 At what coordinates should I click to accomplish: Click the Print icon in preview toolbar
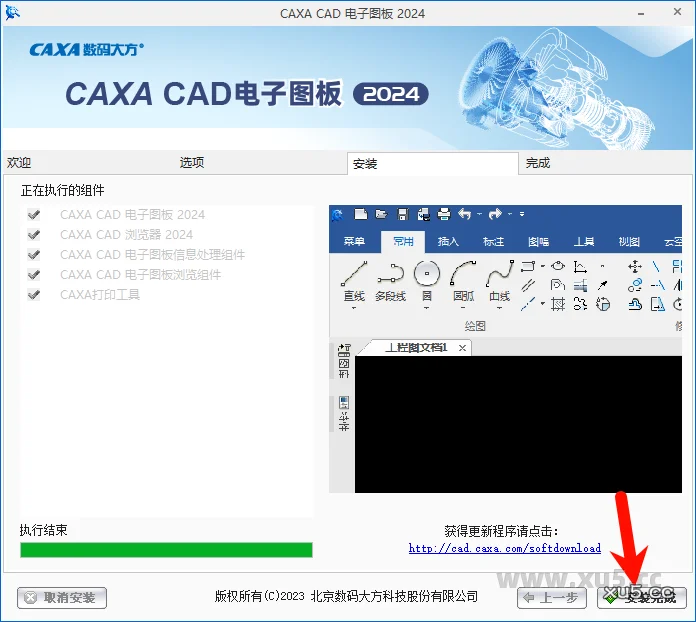pyautogui.click(x=444, y=214)
